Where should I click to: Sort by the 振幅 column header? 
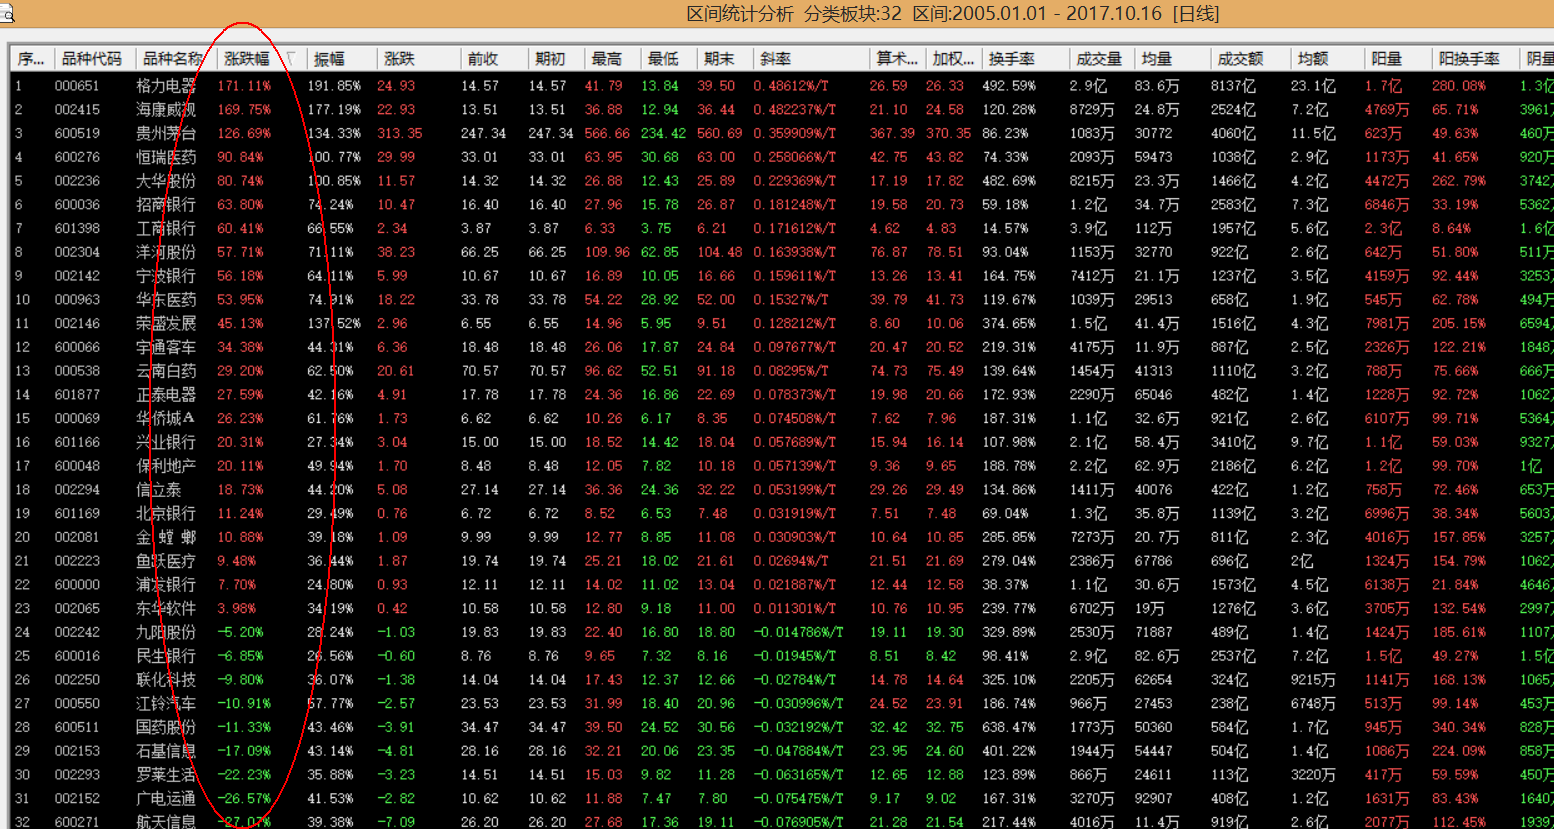[x=328, y=59]
